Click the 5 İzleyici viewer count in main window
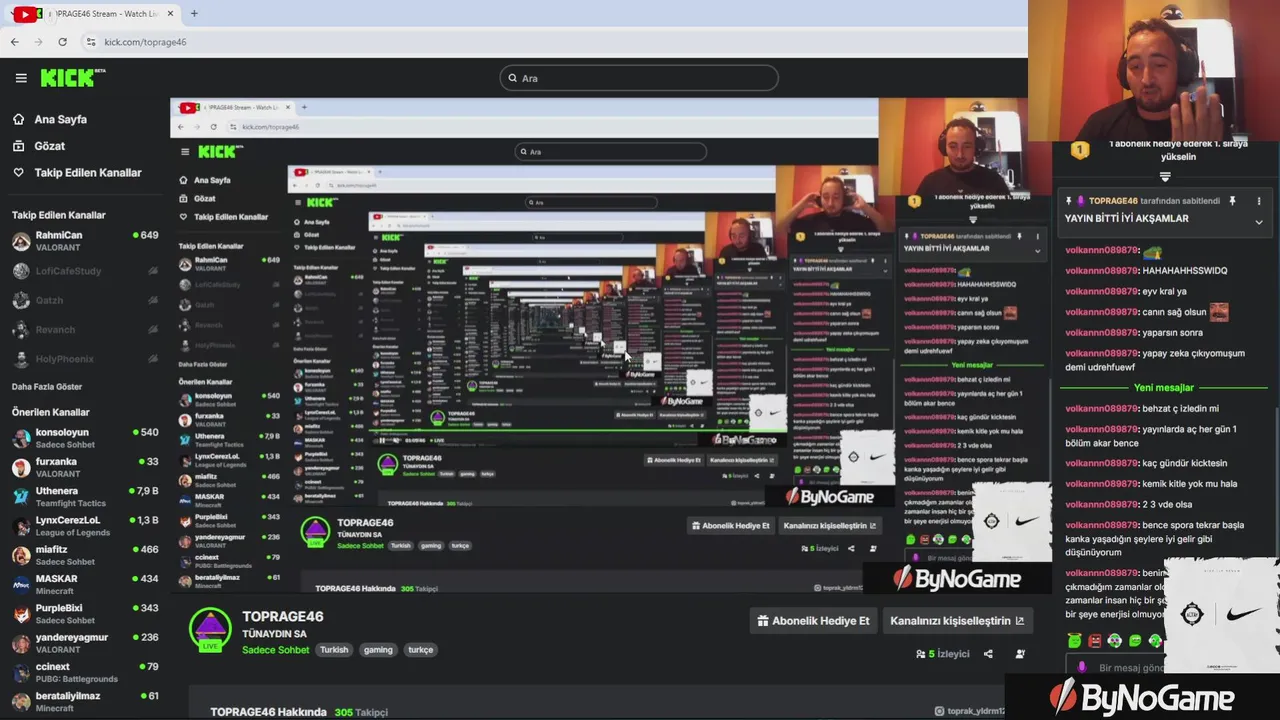This screenshot has height=720, width=1280. point(942,654)
